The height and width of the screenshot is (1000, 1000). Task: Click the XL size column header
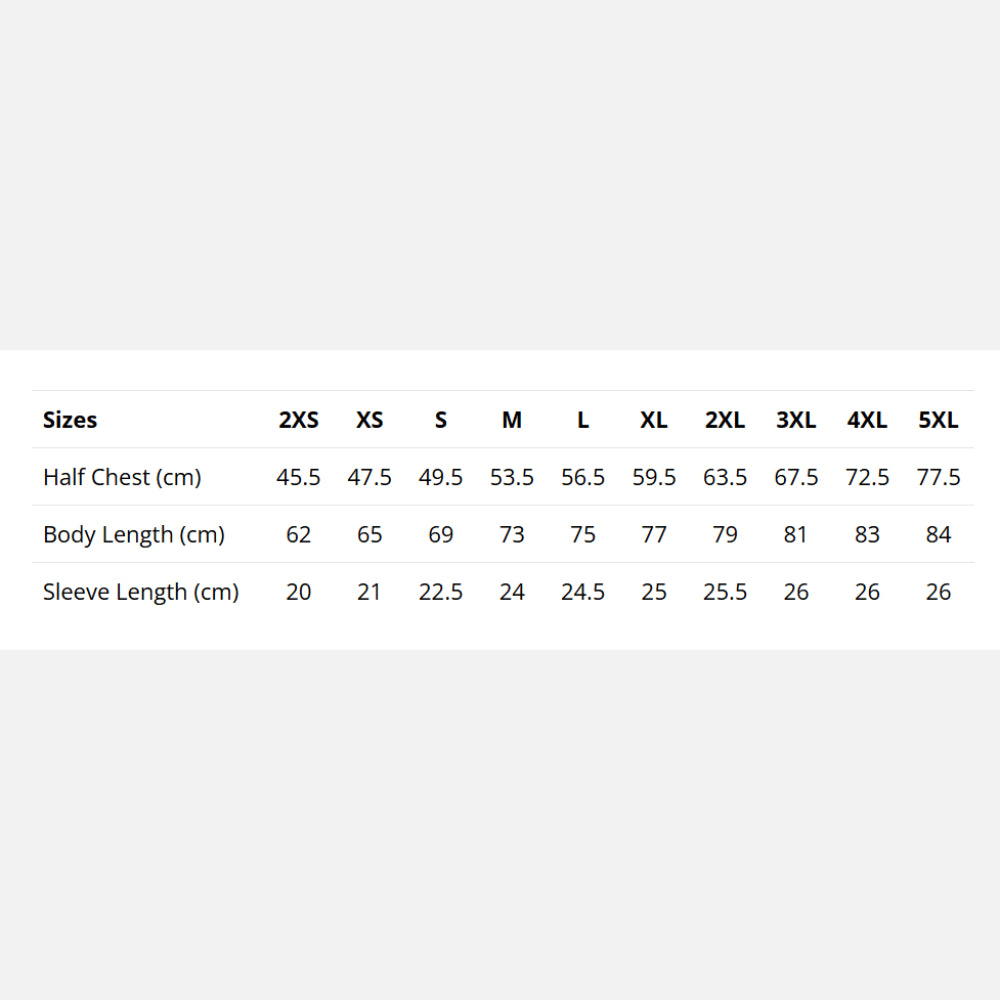pyautogui.click(x=654, y=420)
